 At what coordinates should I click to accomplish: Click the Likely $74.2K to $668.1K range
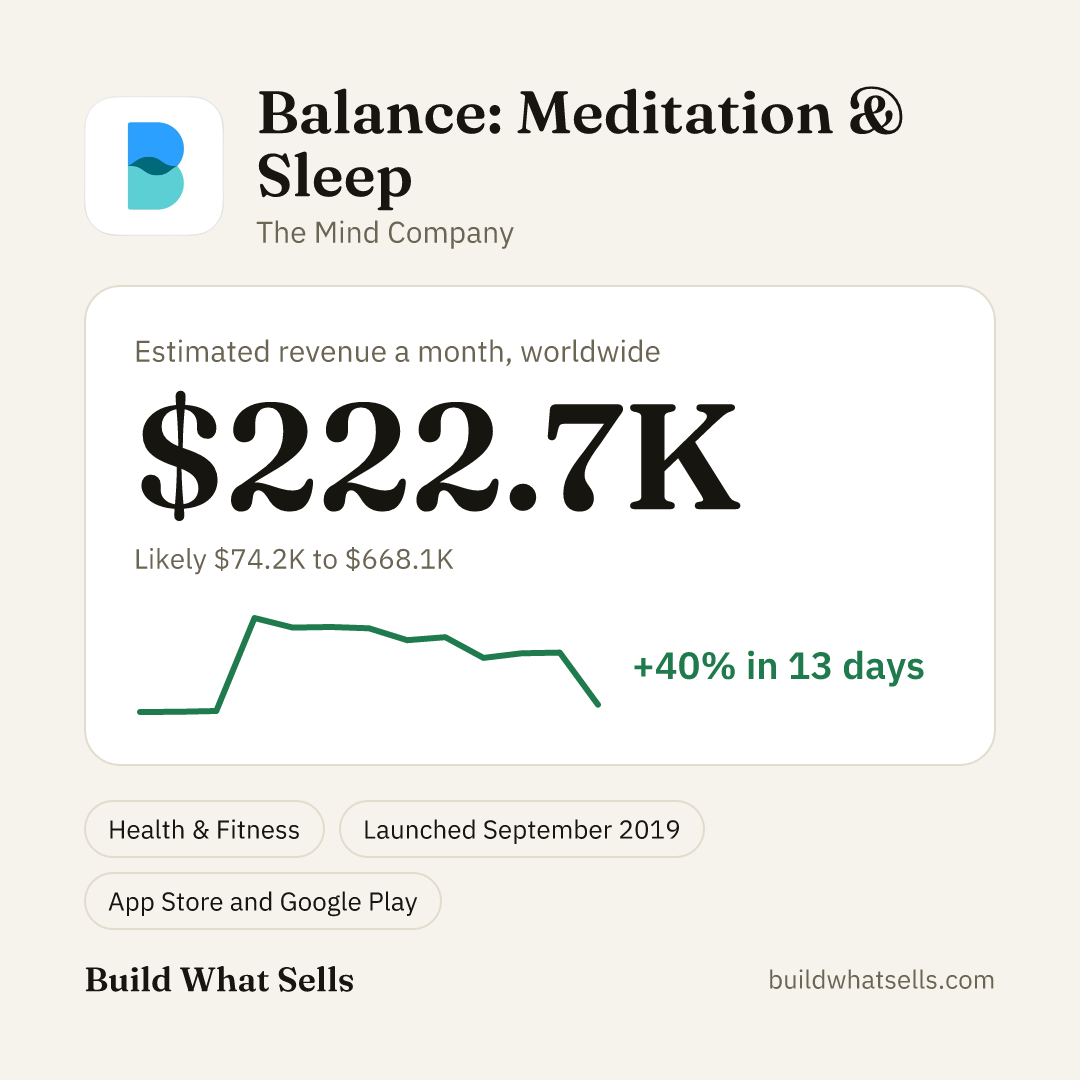coord(294,559)
